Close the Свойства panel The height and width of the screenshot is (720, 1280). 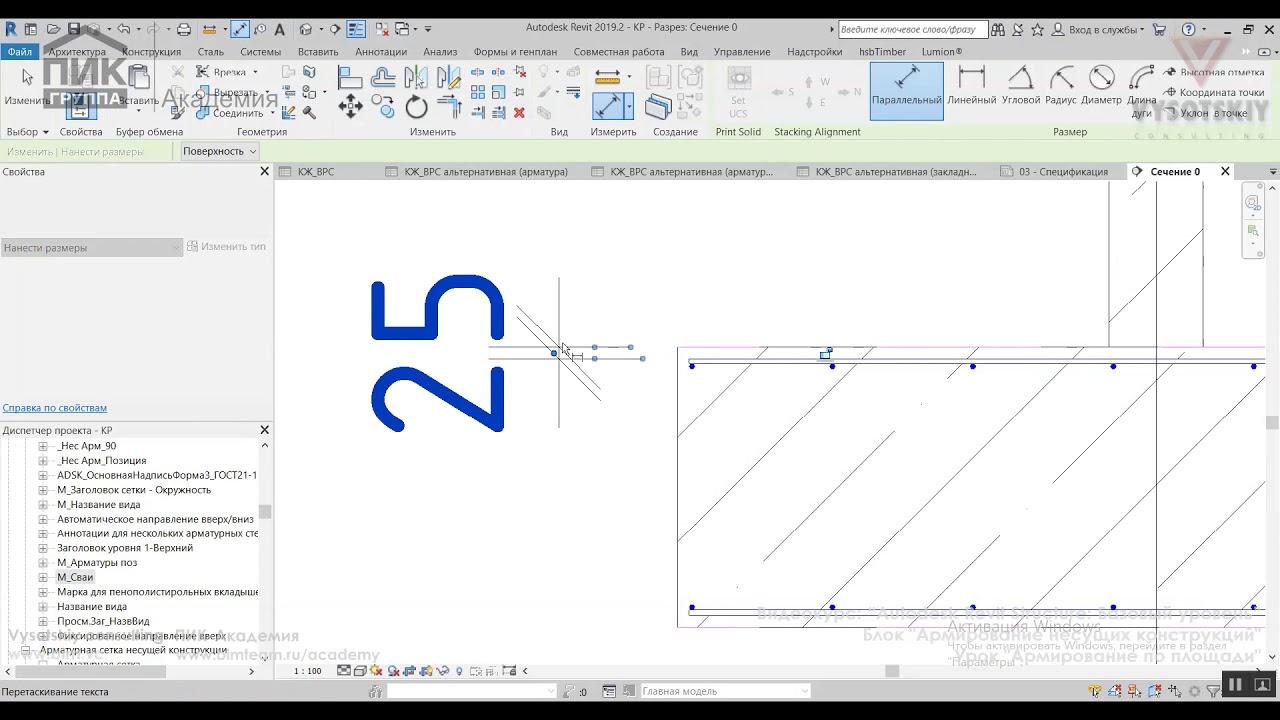[265, 172]
